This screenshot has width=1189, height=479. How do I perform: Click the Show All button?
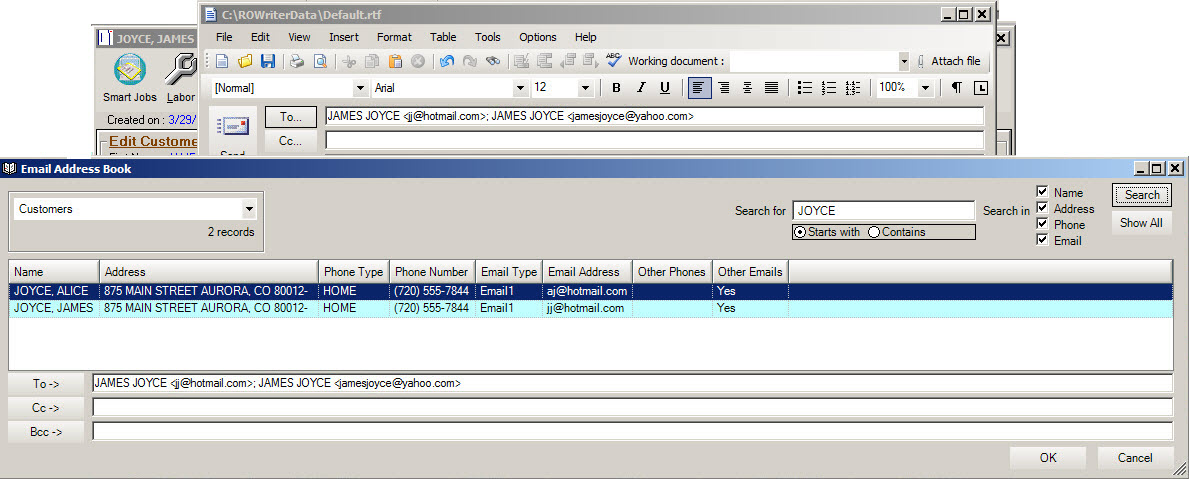tap(1141, 223)
